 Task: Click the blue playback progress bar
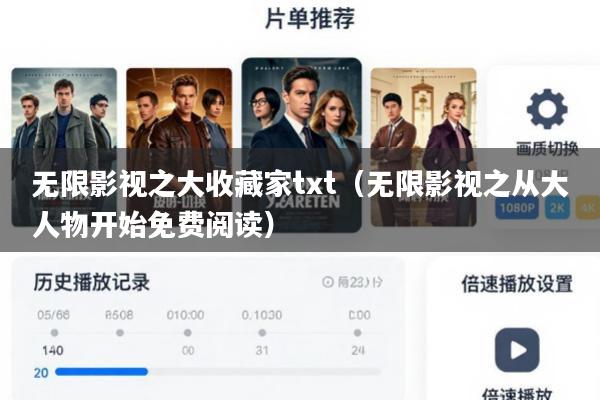(x=101, y=371)
